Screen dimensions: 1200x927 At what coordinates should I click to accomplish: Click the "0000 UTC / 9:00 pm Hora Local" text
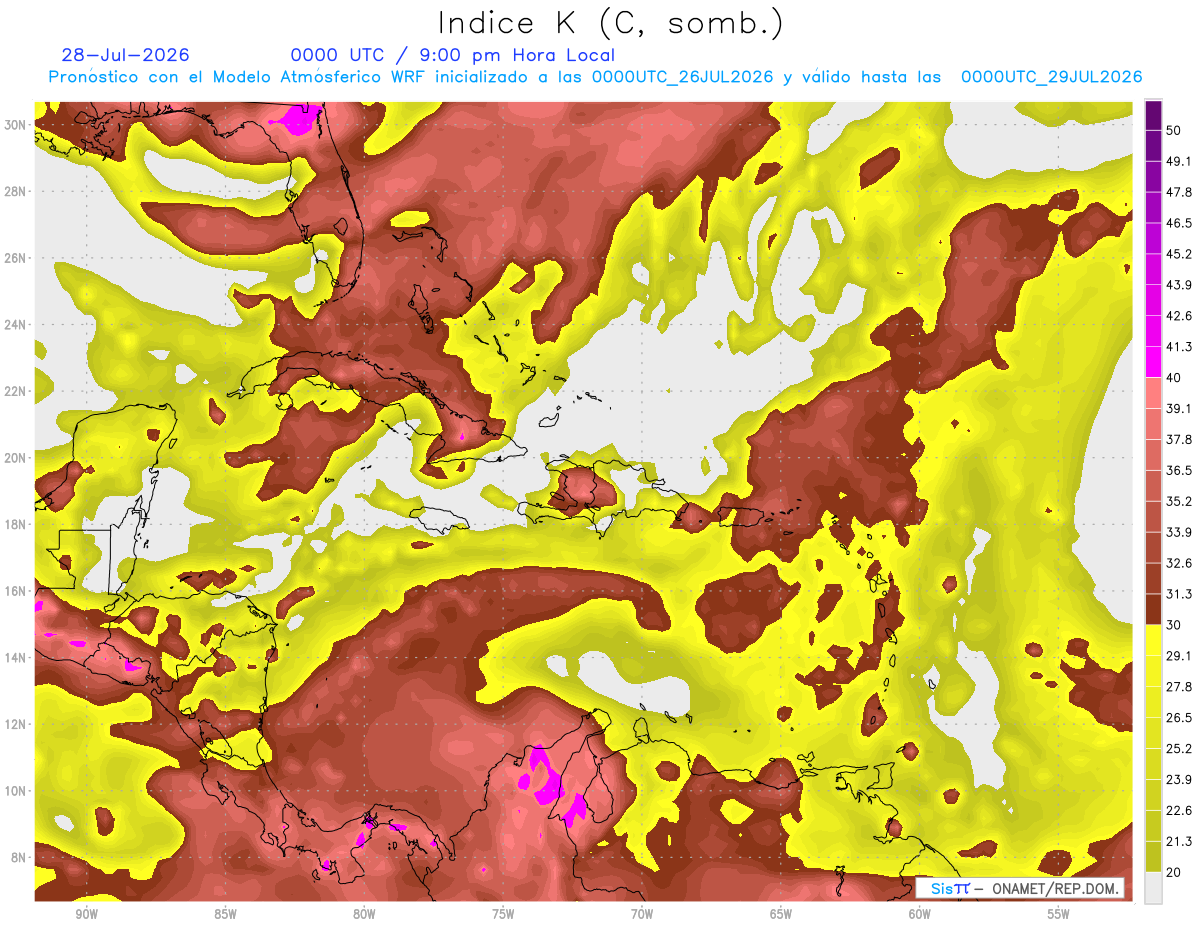click(x=452, y=55)
